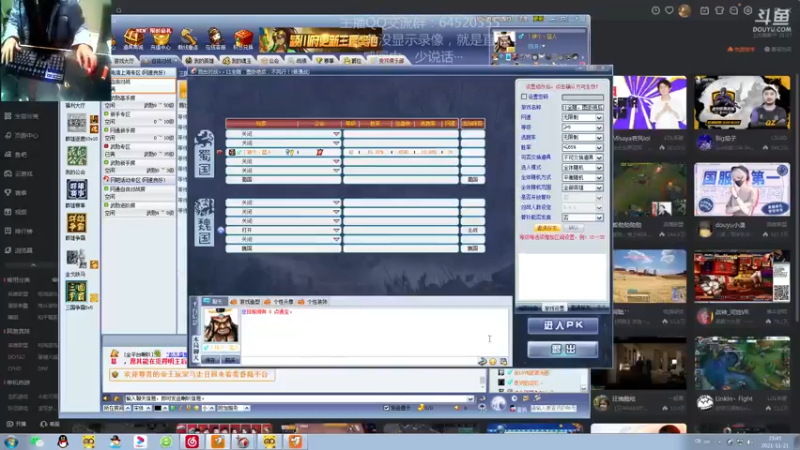Screen dimensions: 800x450
Task: Expand the 魏国 slot set to 打开
Action: point(336,230)
